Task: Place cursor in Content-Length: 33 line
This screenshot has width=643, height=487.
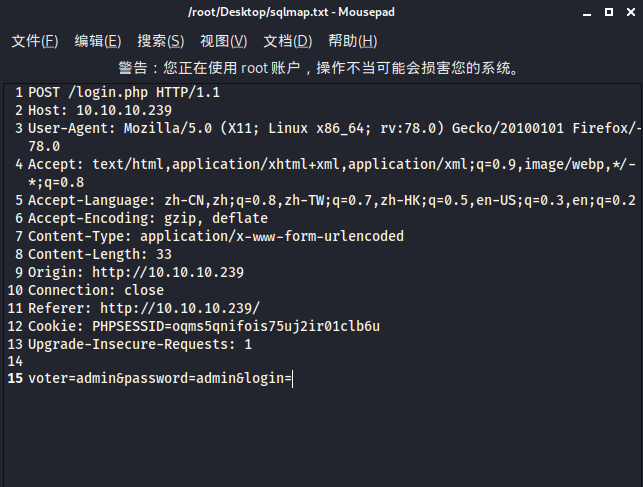Action: click(100, 254)
